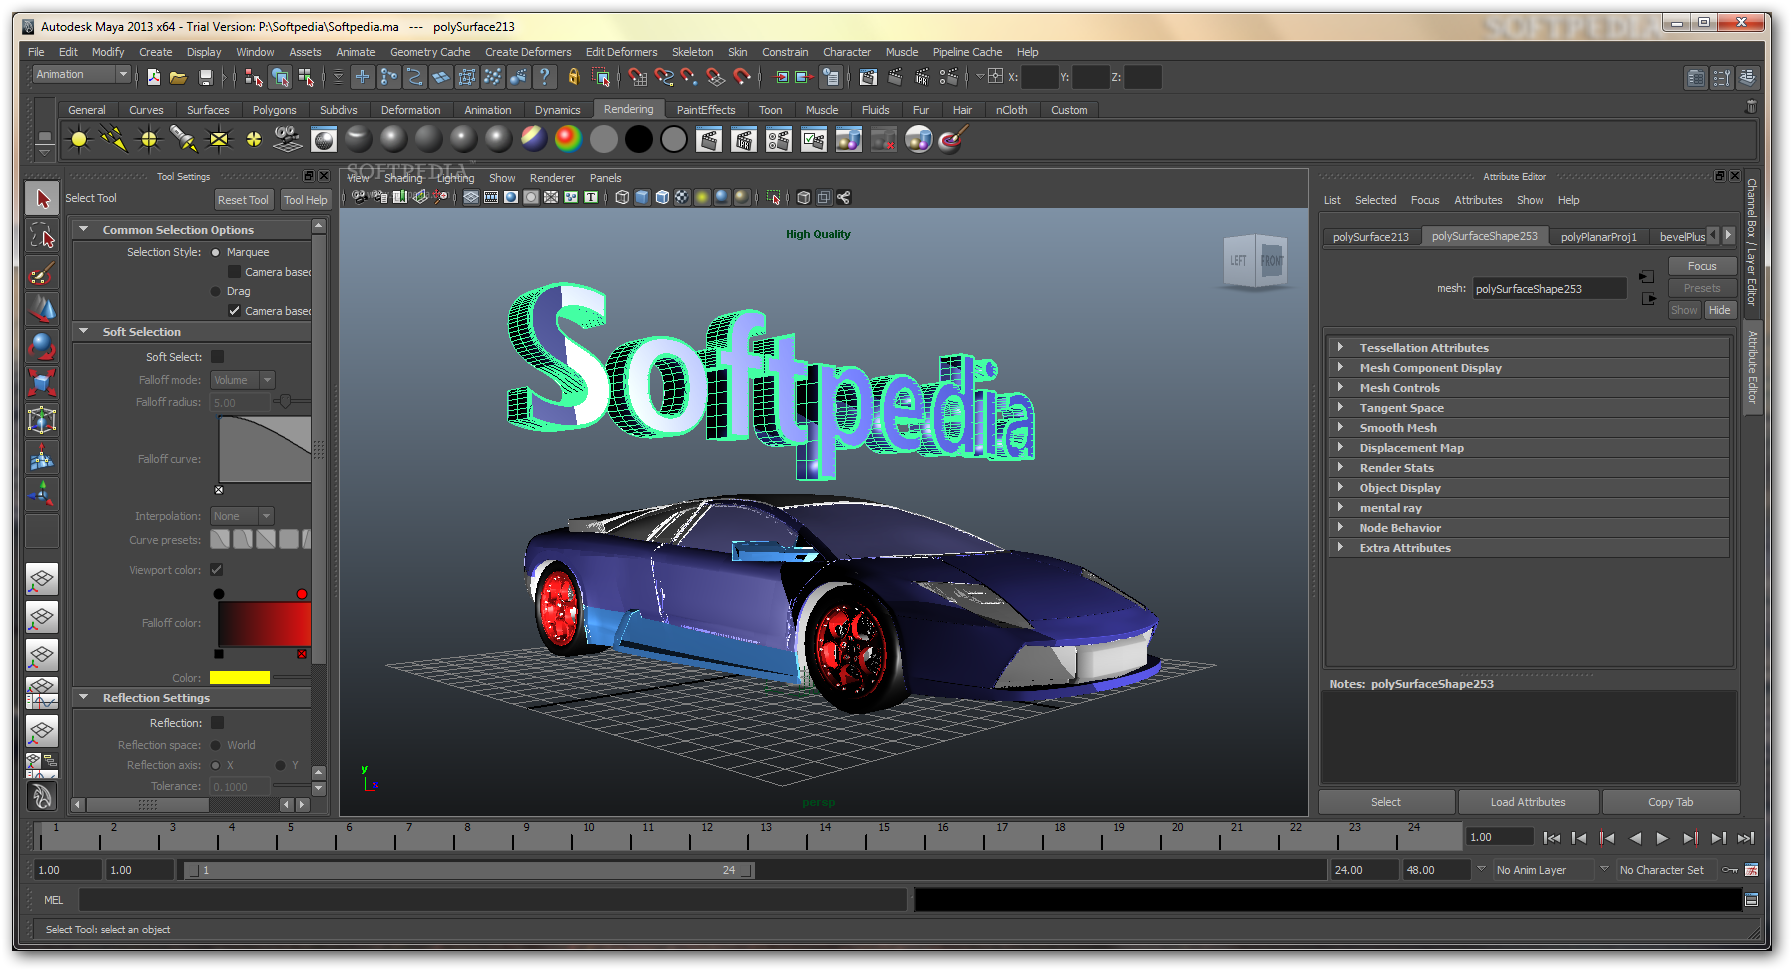This screenshot has height=971, width=1792.
Task: Click the Focus button in Attribute Editor
Action: coord(1702,266)
